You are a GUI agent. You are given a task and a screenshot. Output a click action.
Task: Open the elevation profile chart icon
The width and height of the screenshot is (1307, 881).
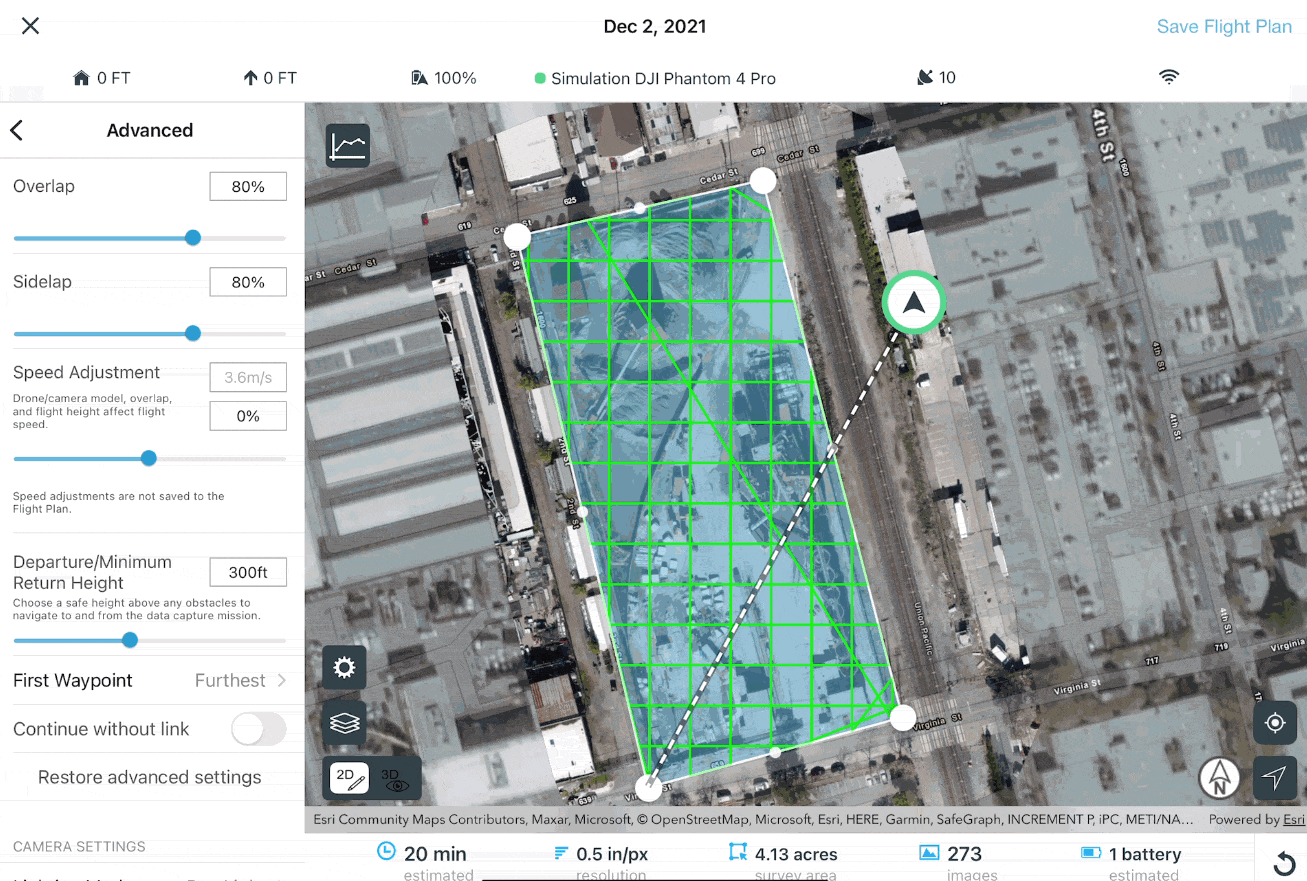point(347,146)
